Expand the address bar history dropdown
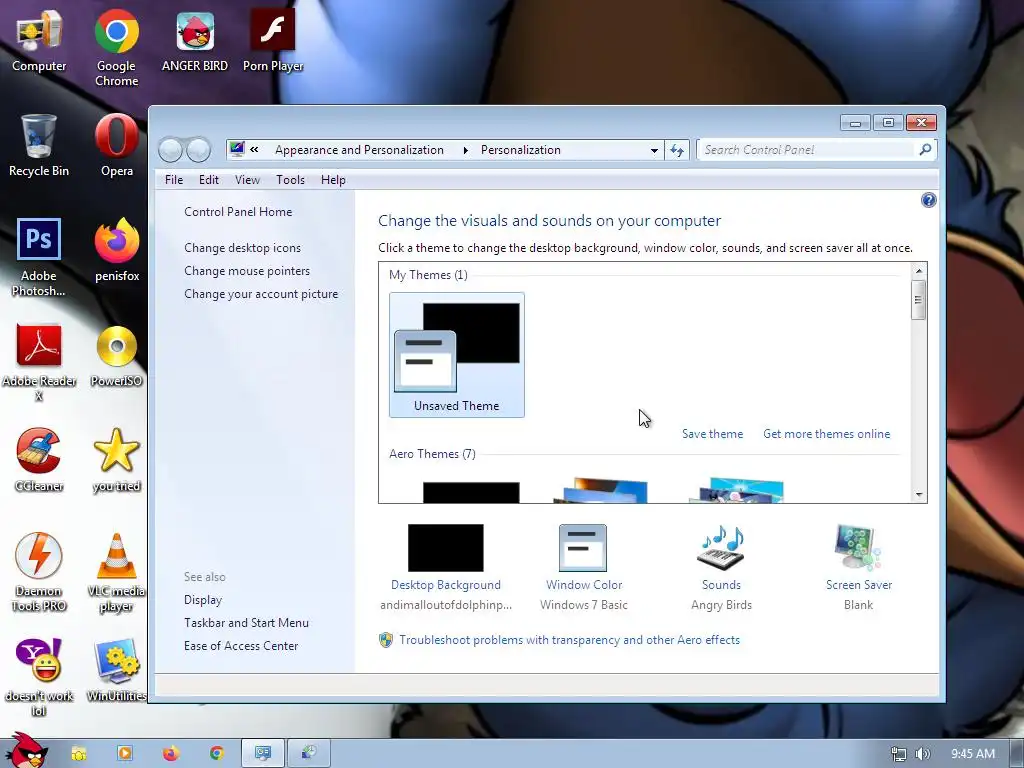This screenshot has height=768, width=1024. pyautogui.click(x=654, y=150)
